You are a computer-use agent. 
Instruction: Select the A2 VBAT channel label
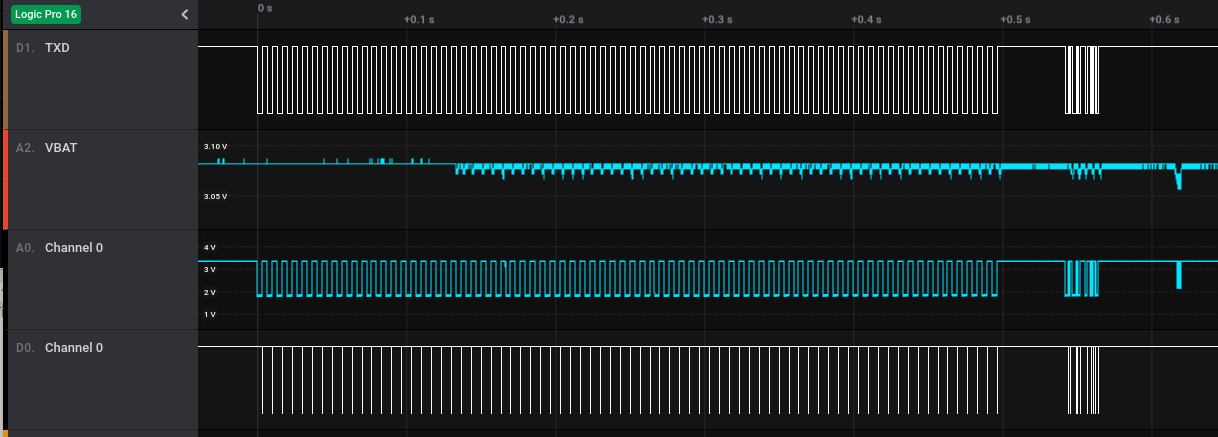coord(47,148)
